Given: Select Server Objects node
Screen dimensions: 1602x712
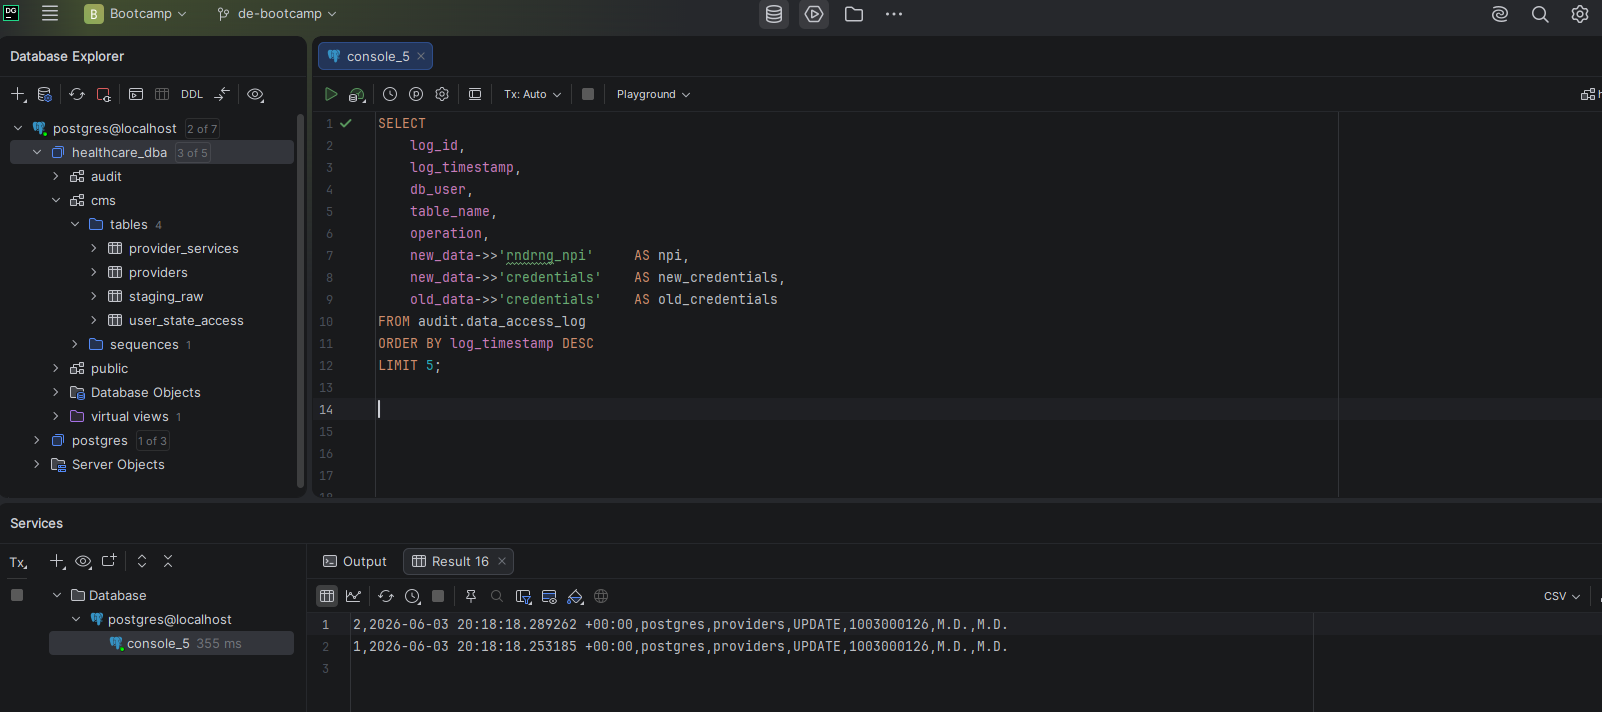Looking at the screenshot, I should (x=118, y=464).
